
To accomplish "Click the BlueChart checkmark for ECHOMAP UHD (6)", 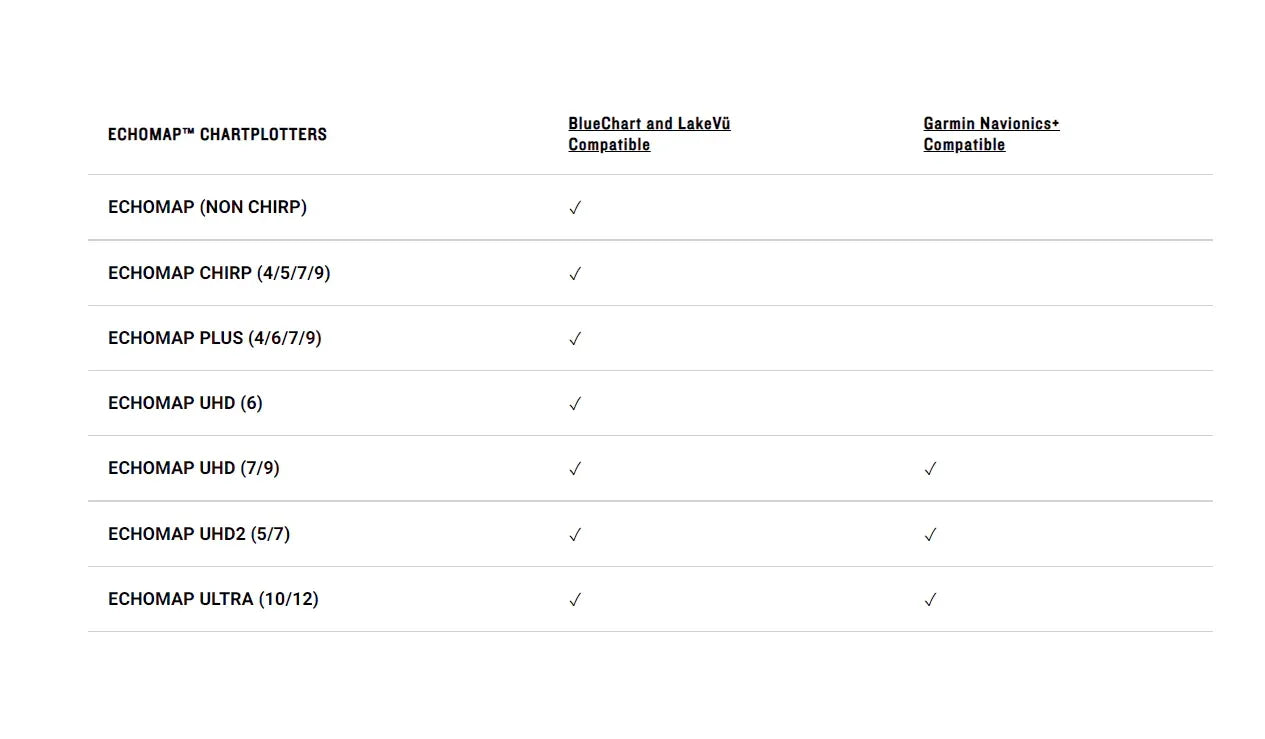I will tap(575, 404).
